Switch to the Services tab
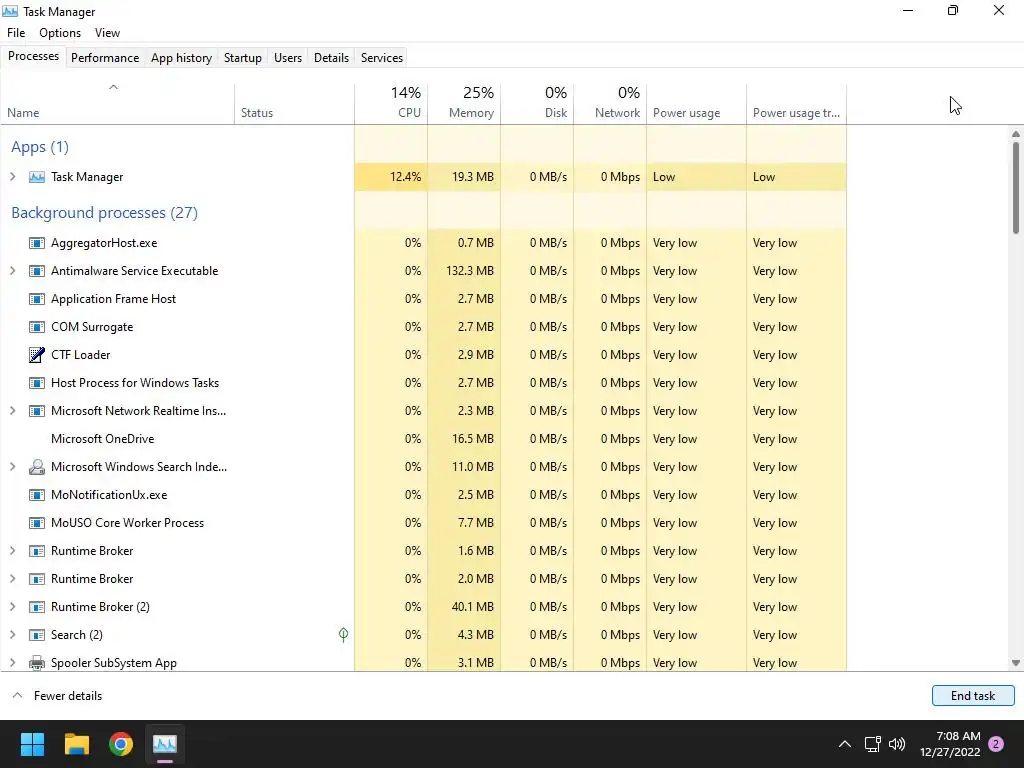1024x768 pixels. tap(382, 57)
